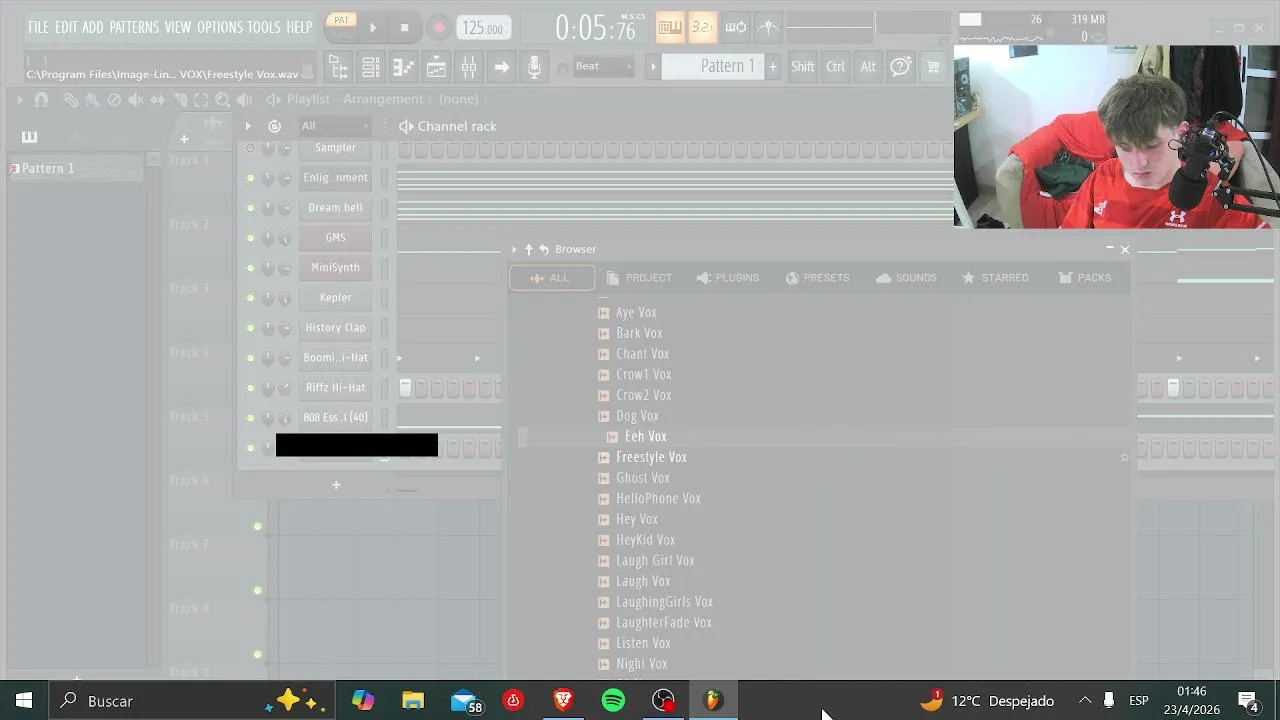Open the FILE menu
The image size is (1280, 720).
coord(38,27)
